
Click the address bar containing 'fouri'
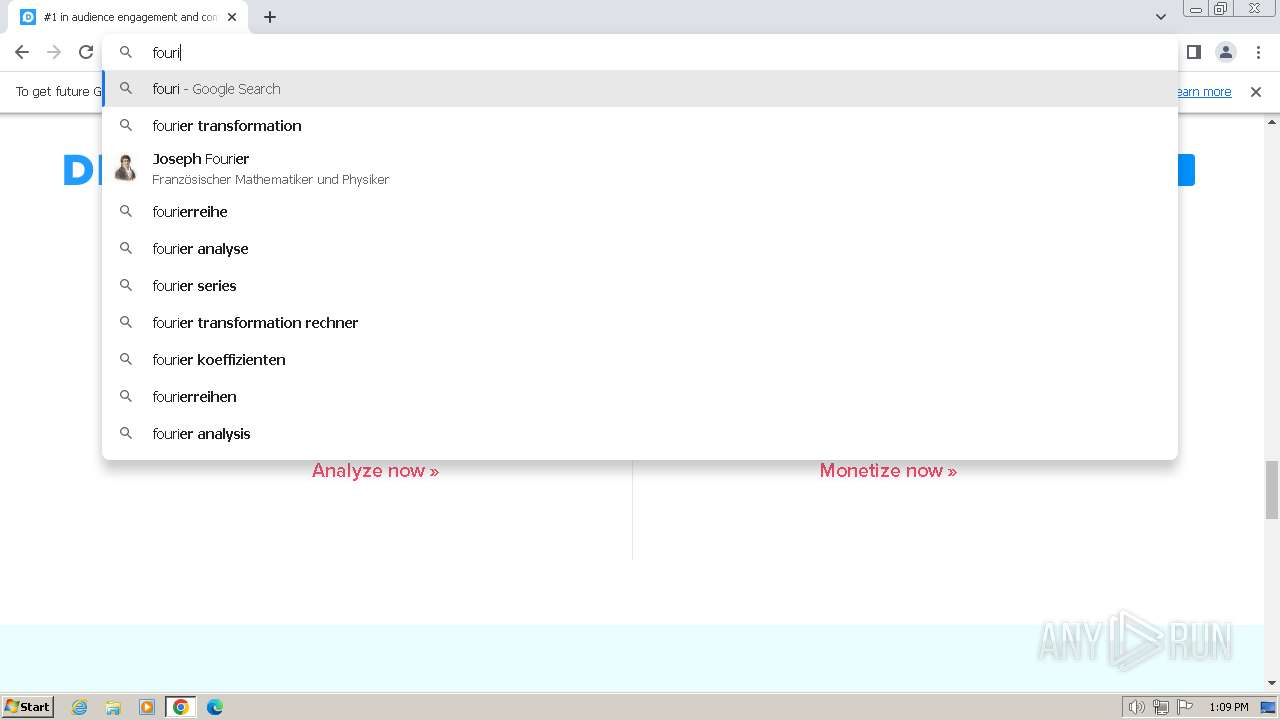(x=640, y=52)
